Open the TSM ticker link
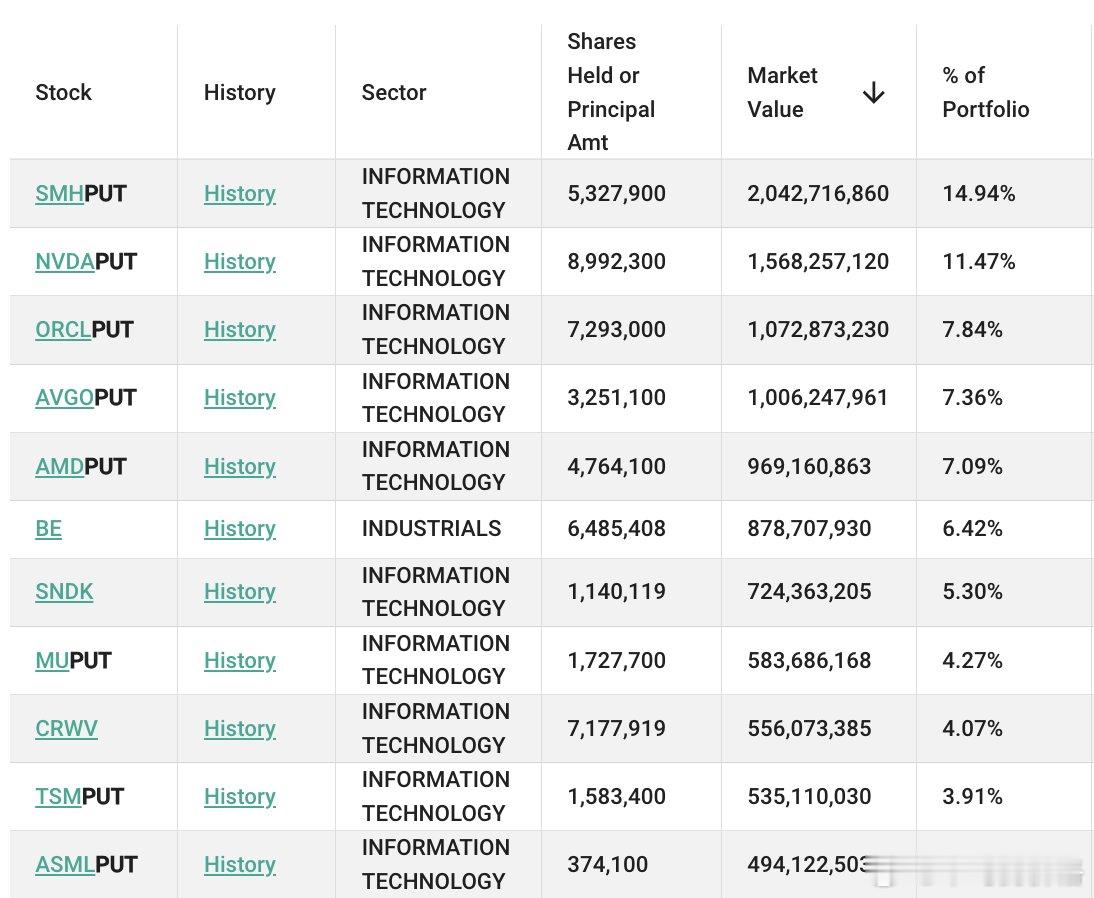The image size is (1094, 898). click(58, 796)
